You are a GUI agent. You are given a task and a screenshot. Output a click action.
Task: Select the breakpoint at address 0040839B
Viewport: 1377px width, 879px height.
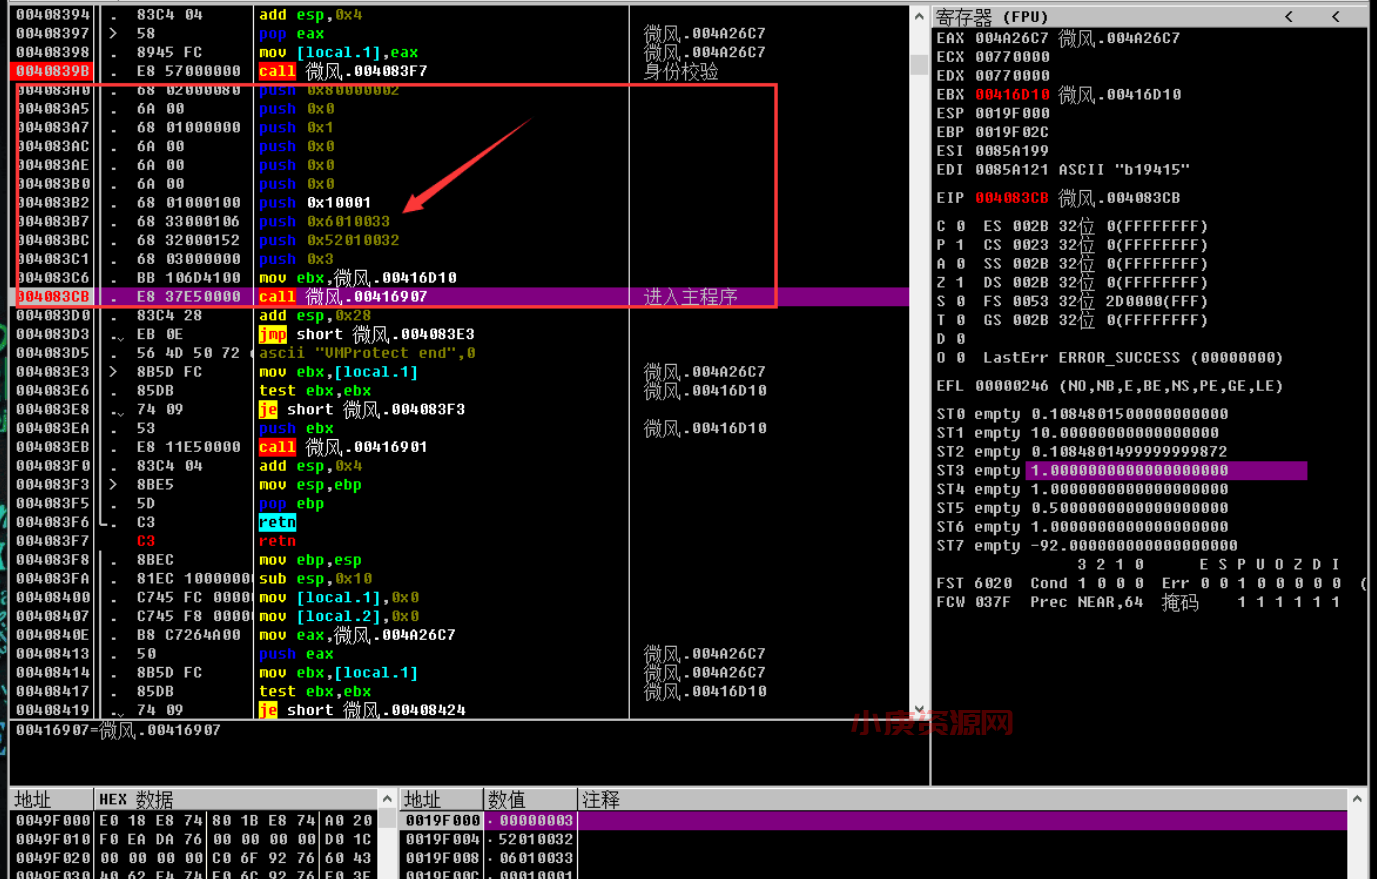tap(52, 71)
